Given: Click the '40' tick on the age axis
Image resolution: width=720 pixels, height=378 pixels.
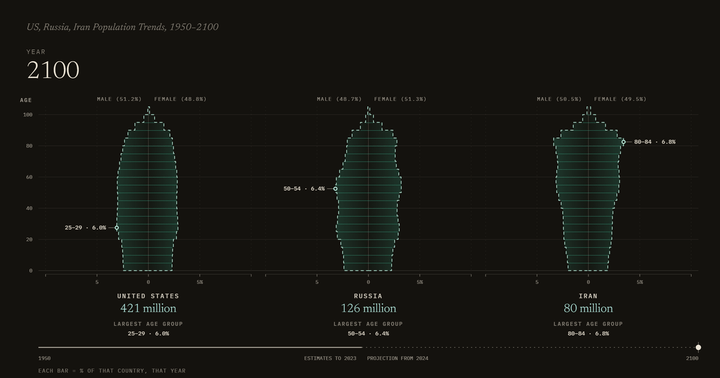Looking at the screenshot, I should [x=29, y=209].
